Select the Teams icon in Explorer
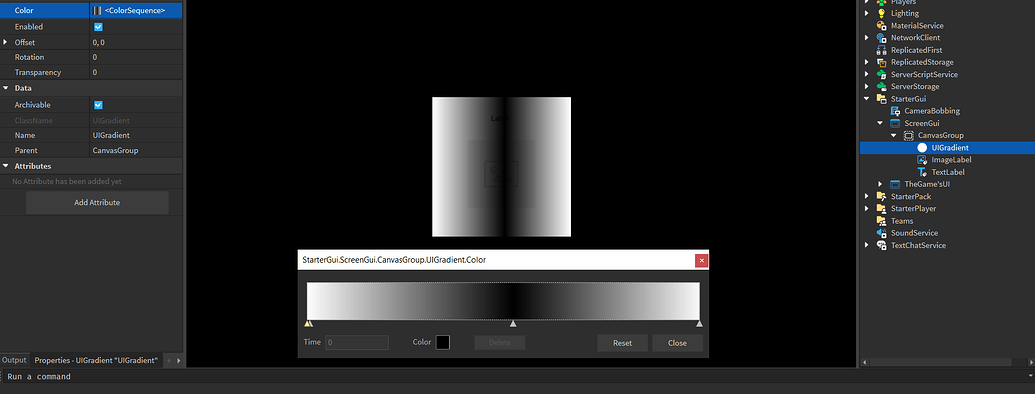Viewport: 1035px width, 394px height. [881, 221]
